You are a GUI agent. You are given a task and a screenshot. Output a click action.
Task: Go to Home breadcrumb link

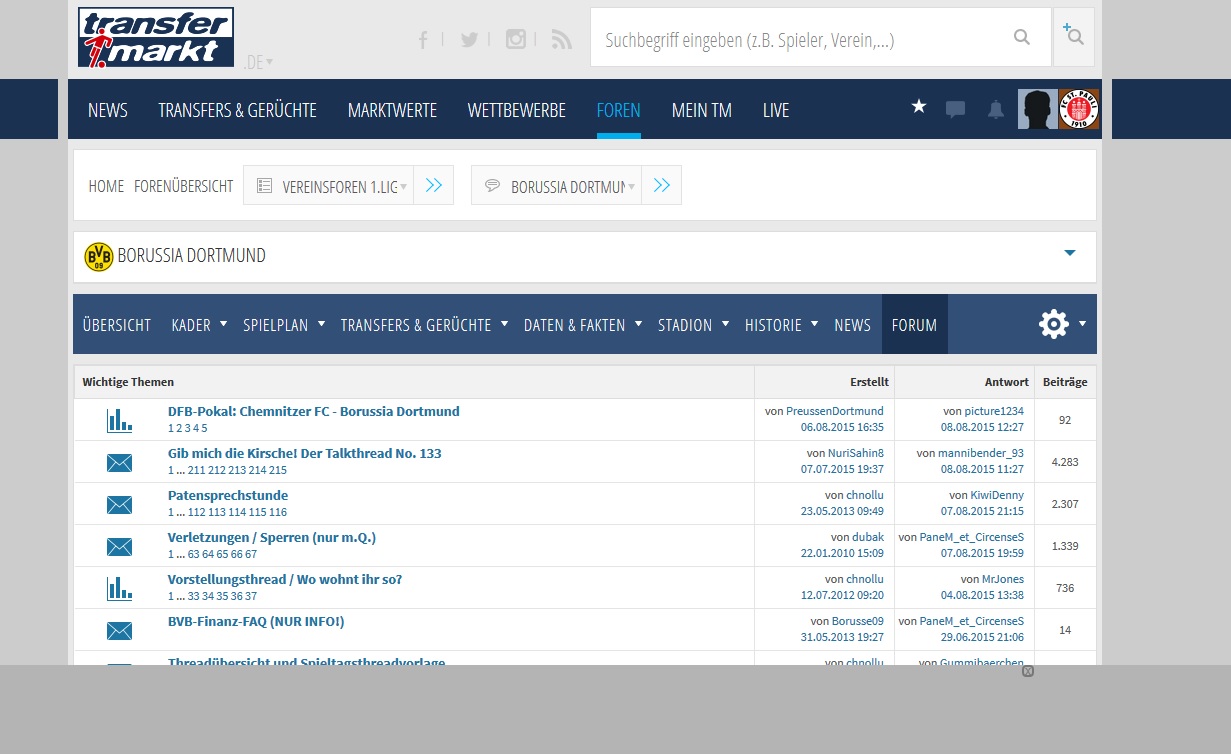pos(106,186)
